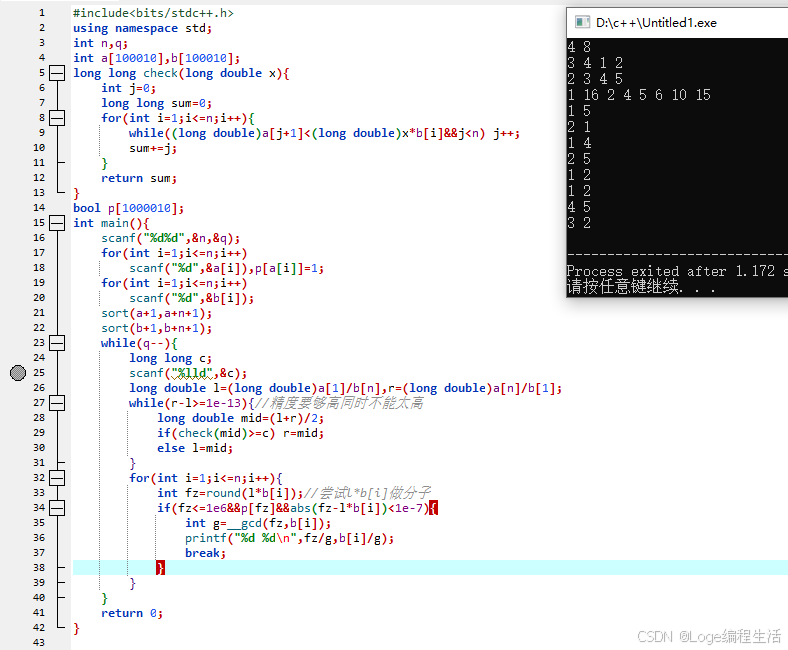Screen dimensions: 788x650
Task: Collapse the binary search while fold at line 27
Action: point(57,403)
